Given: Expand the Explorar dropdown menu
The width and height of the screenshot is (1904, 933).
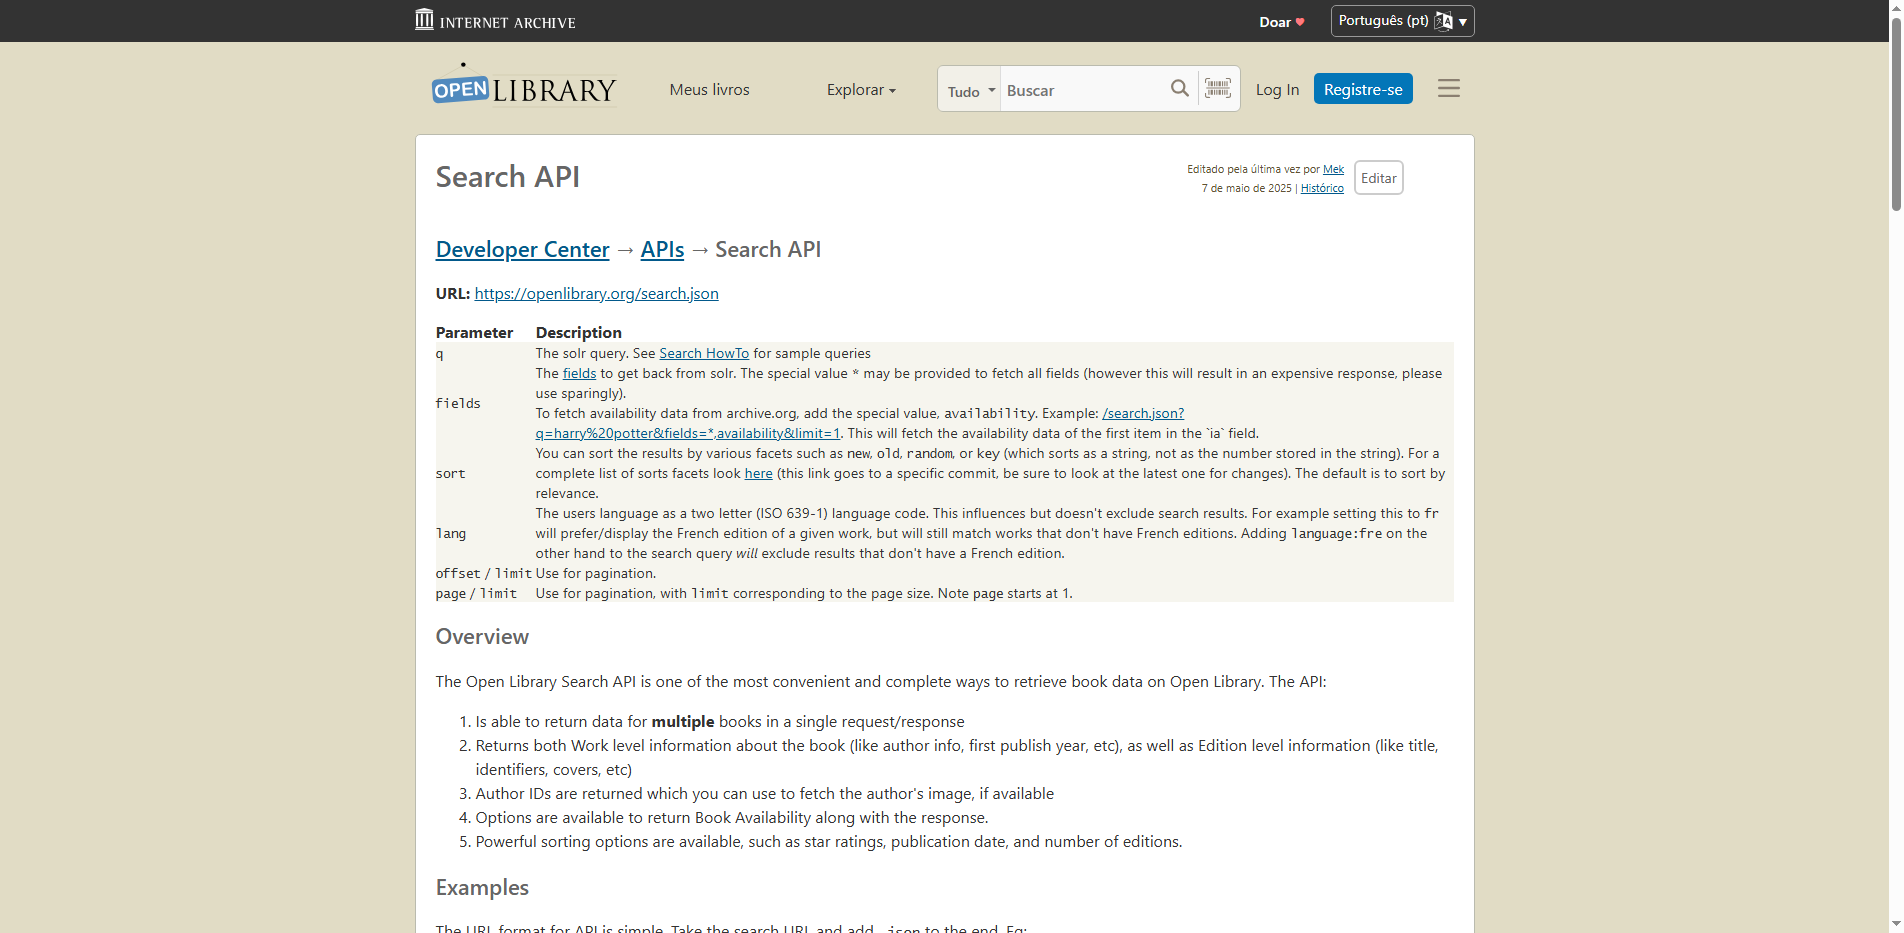Looking at the screenshot, I should (x=860, y=90).
